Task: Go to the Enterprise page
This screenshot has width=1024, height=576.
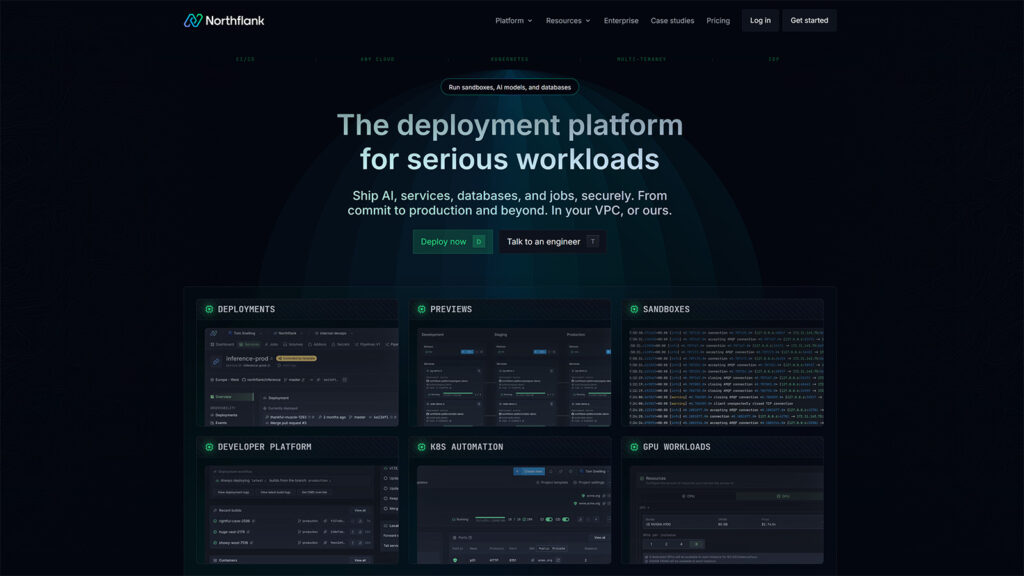Action: (x=620, y=20)
